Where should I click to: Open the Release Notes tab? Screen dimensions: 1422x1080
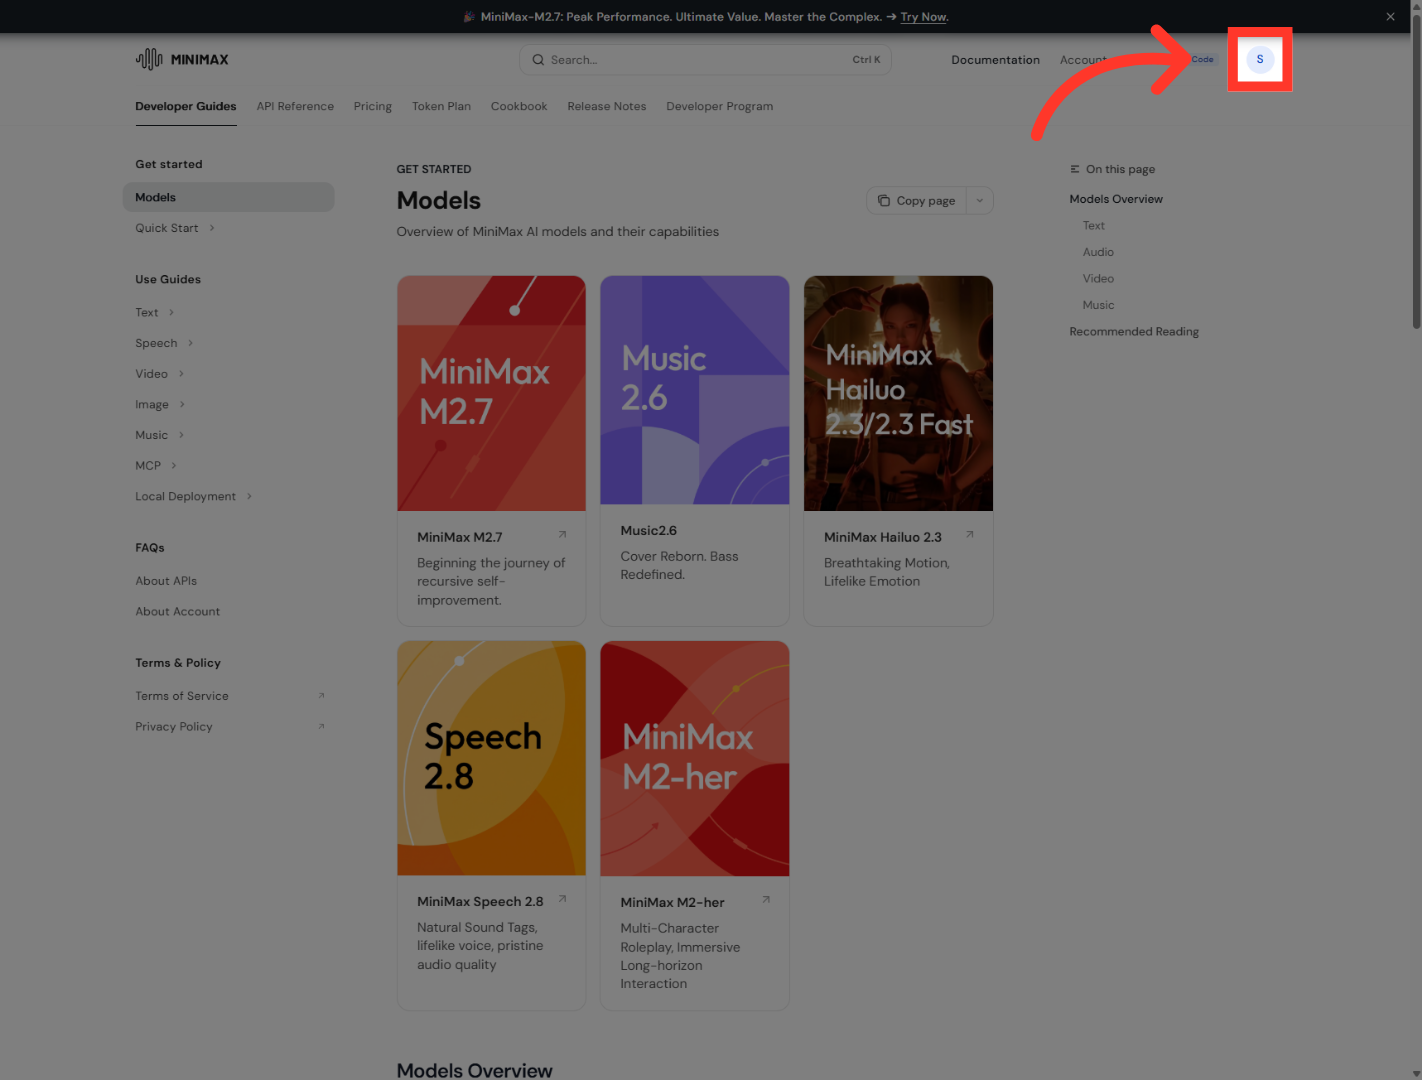[607, 106]
